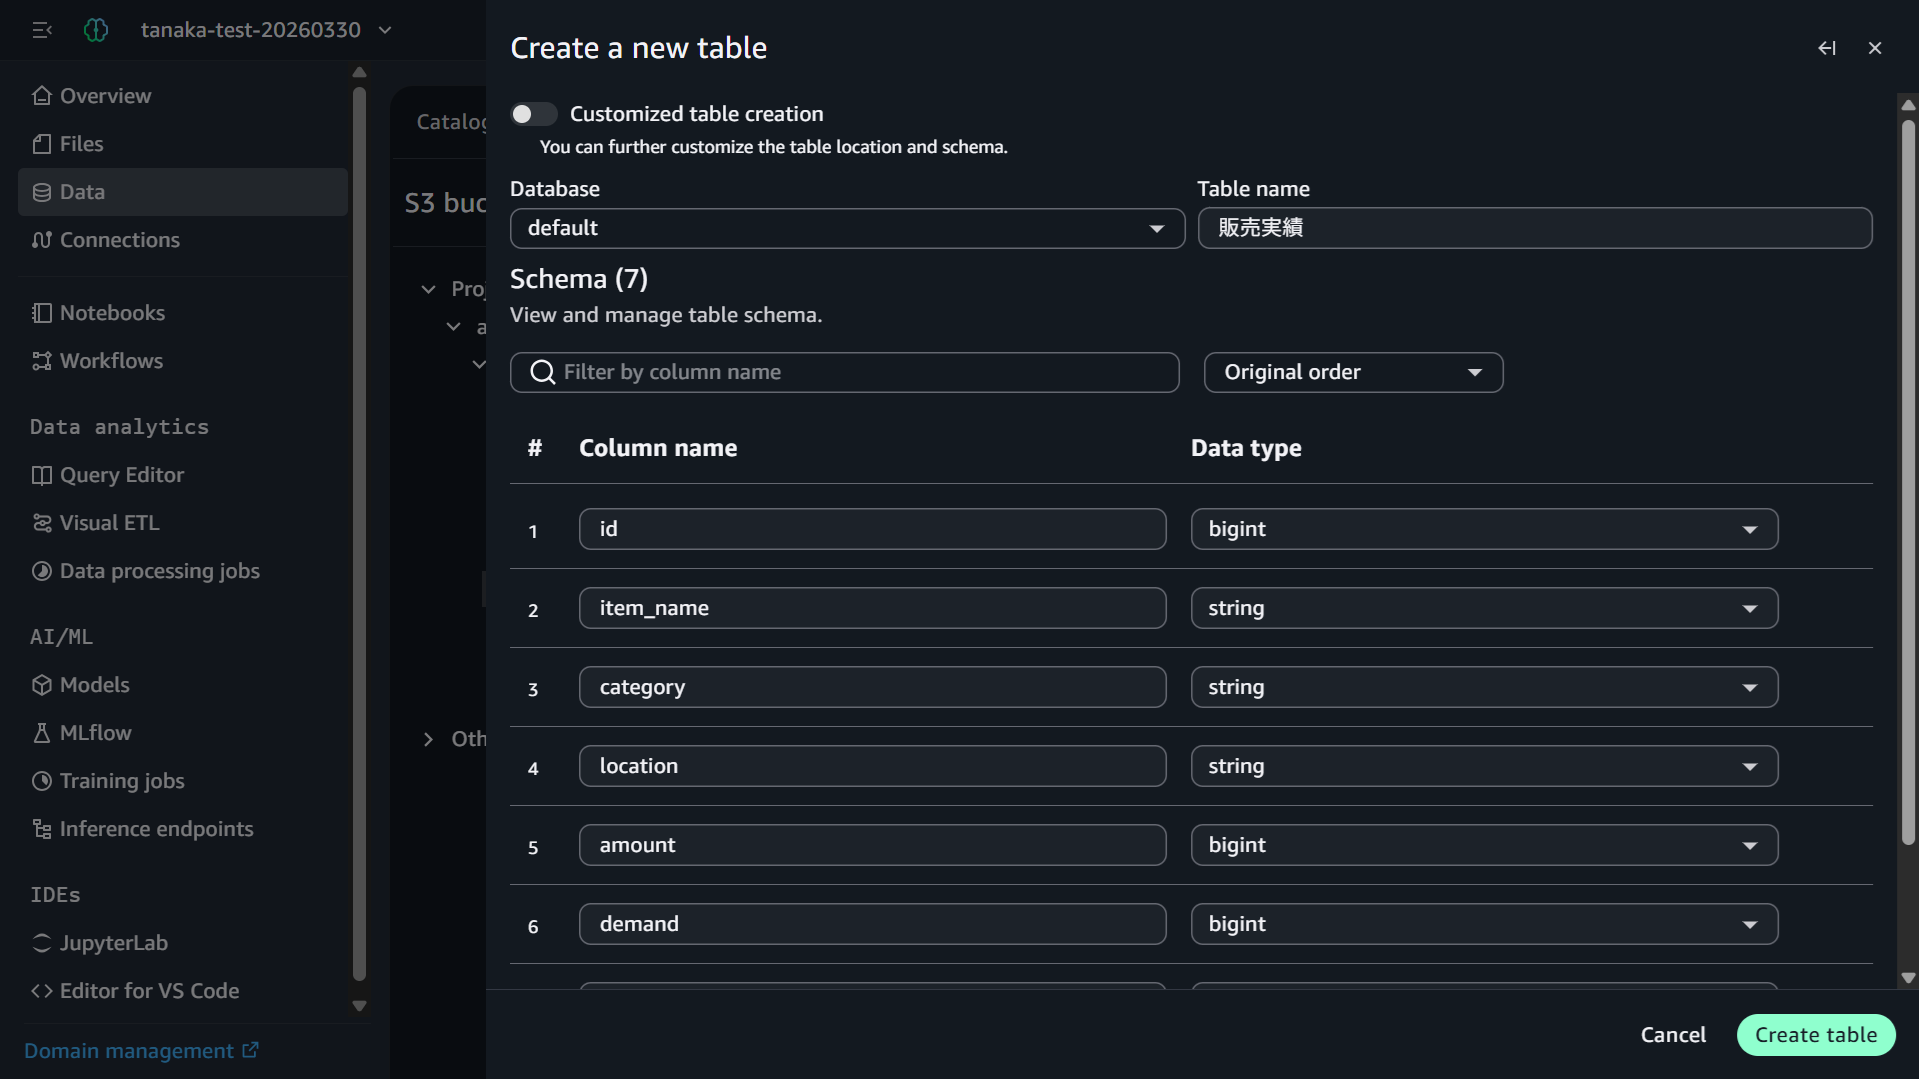Open data type dropdown for category
The width and height of the screenshot is (1920, 1080).
pos(1484,687)
